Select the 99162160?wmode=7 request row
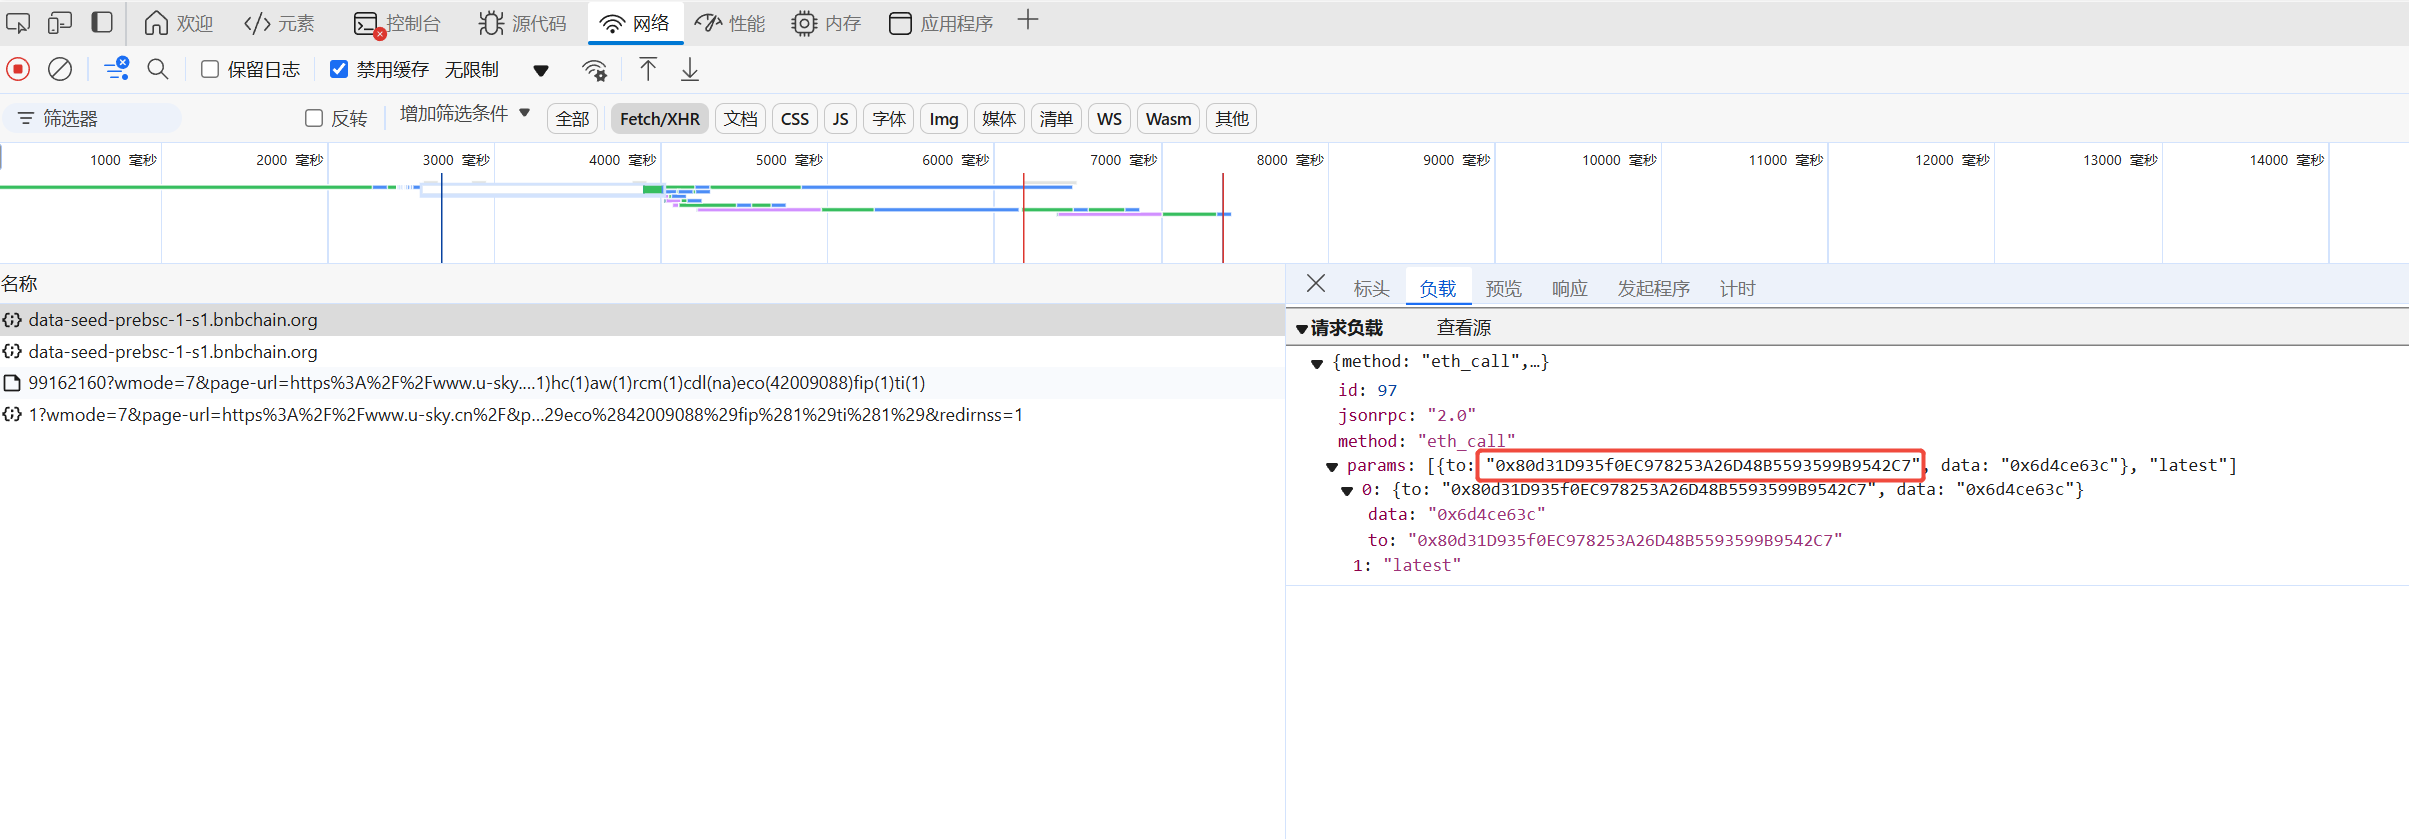The width and height of the screenshot is (2409, 839). click(x=642, y=383)
